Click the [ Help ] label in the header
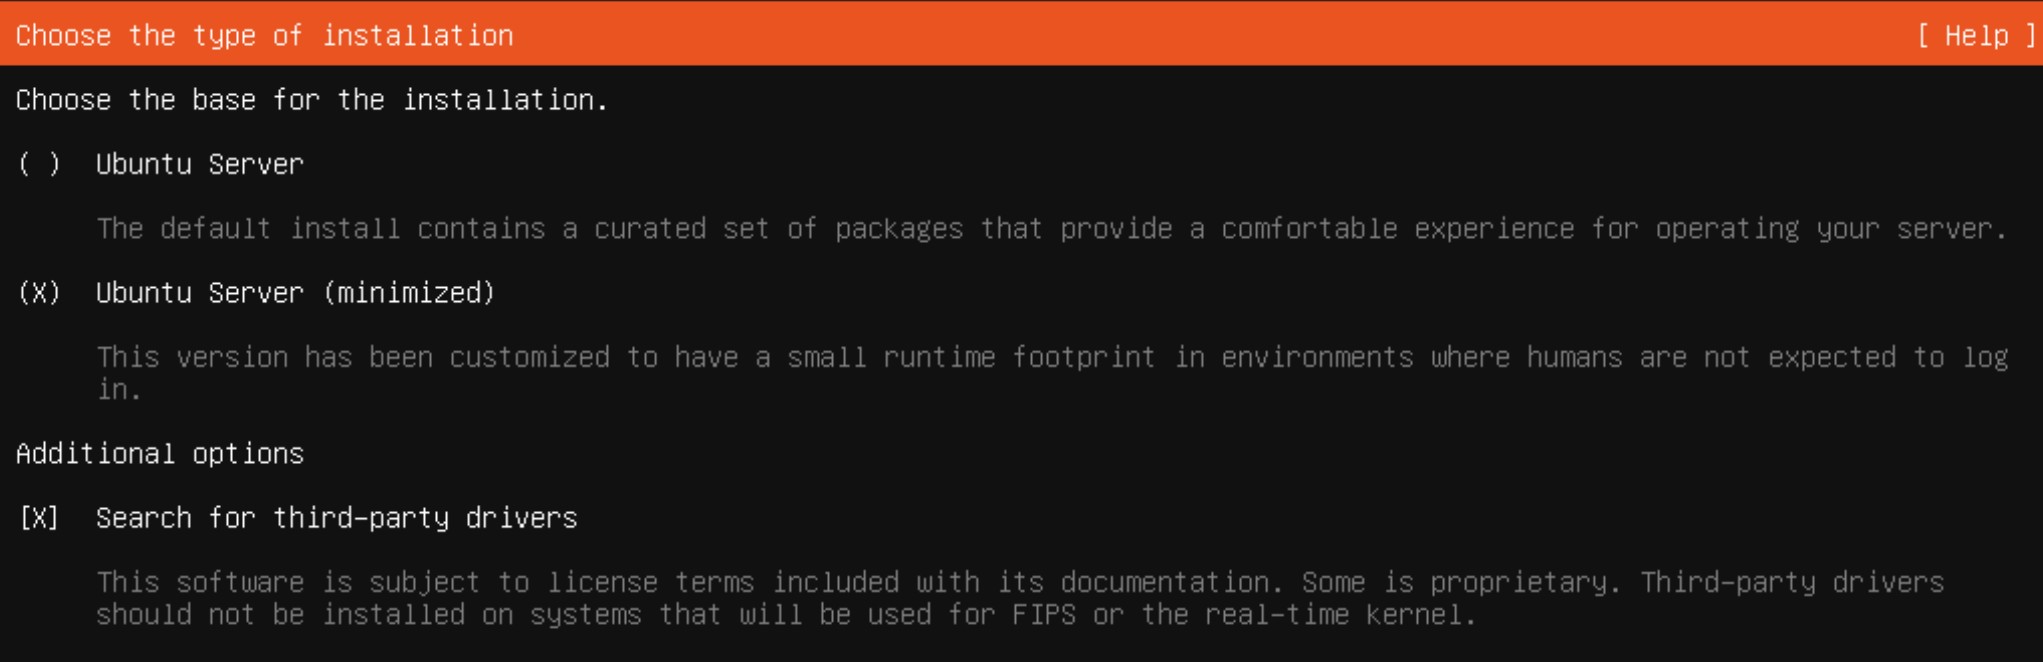 tap(1977, 34)
